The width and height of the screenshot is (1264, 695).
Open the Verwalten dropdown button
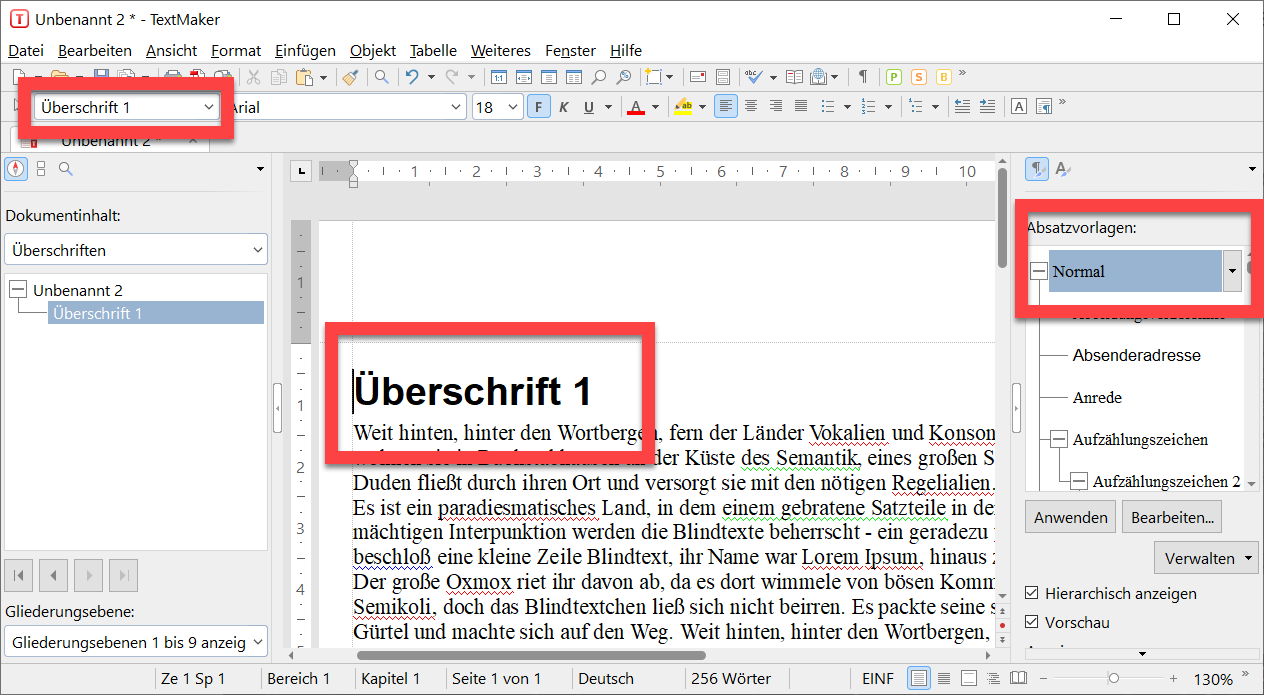pos(1206,558)
